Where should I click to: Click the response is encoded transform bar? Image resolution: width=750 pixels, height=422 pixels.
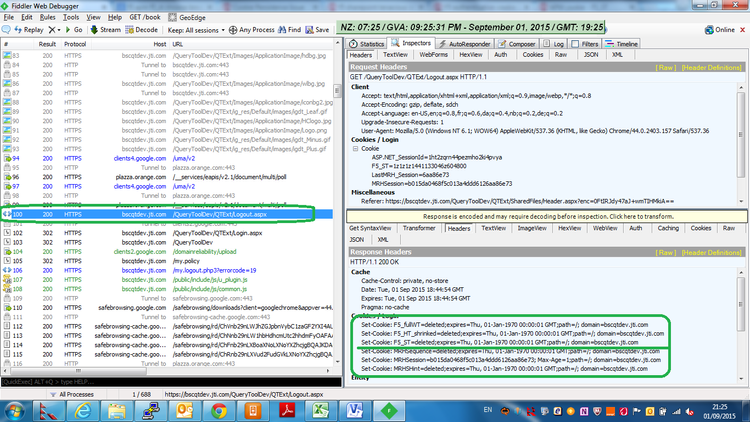point(546,216)
